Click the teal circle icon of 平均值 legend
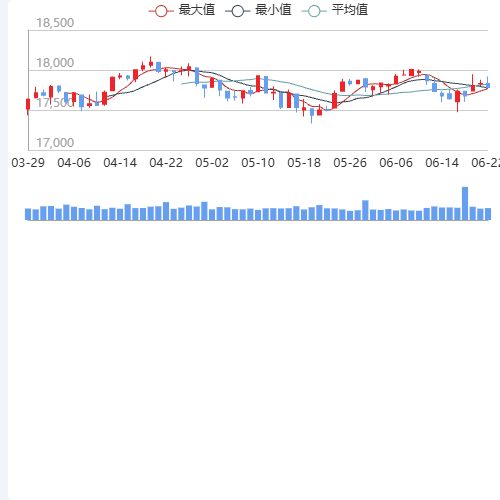 [x=314, y=11]
